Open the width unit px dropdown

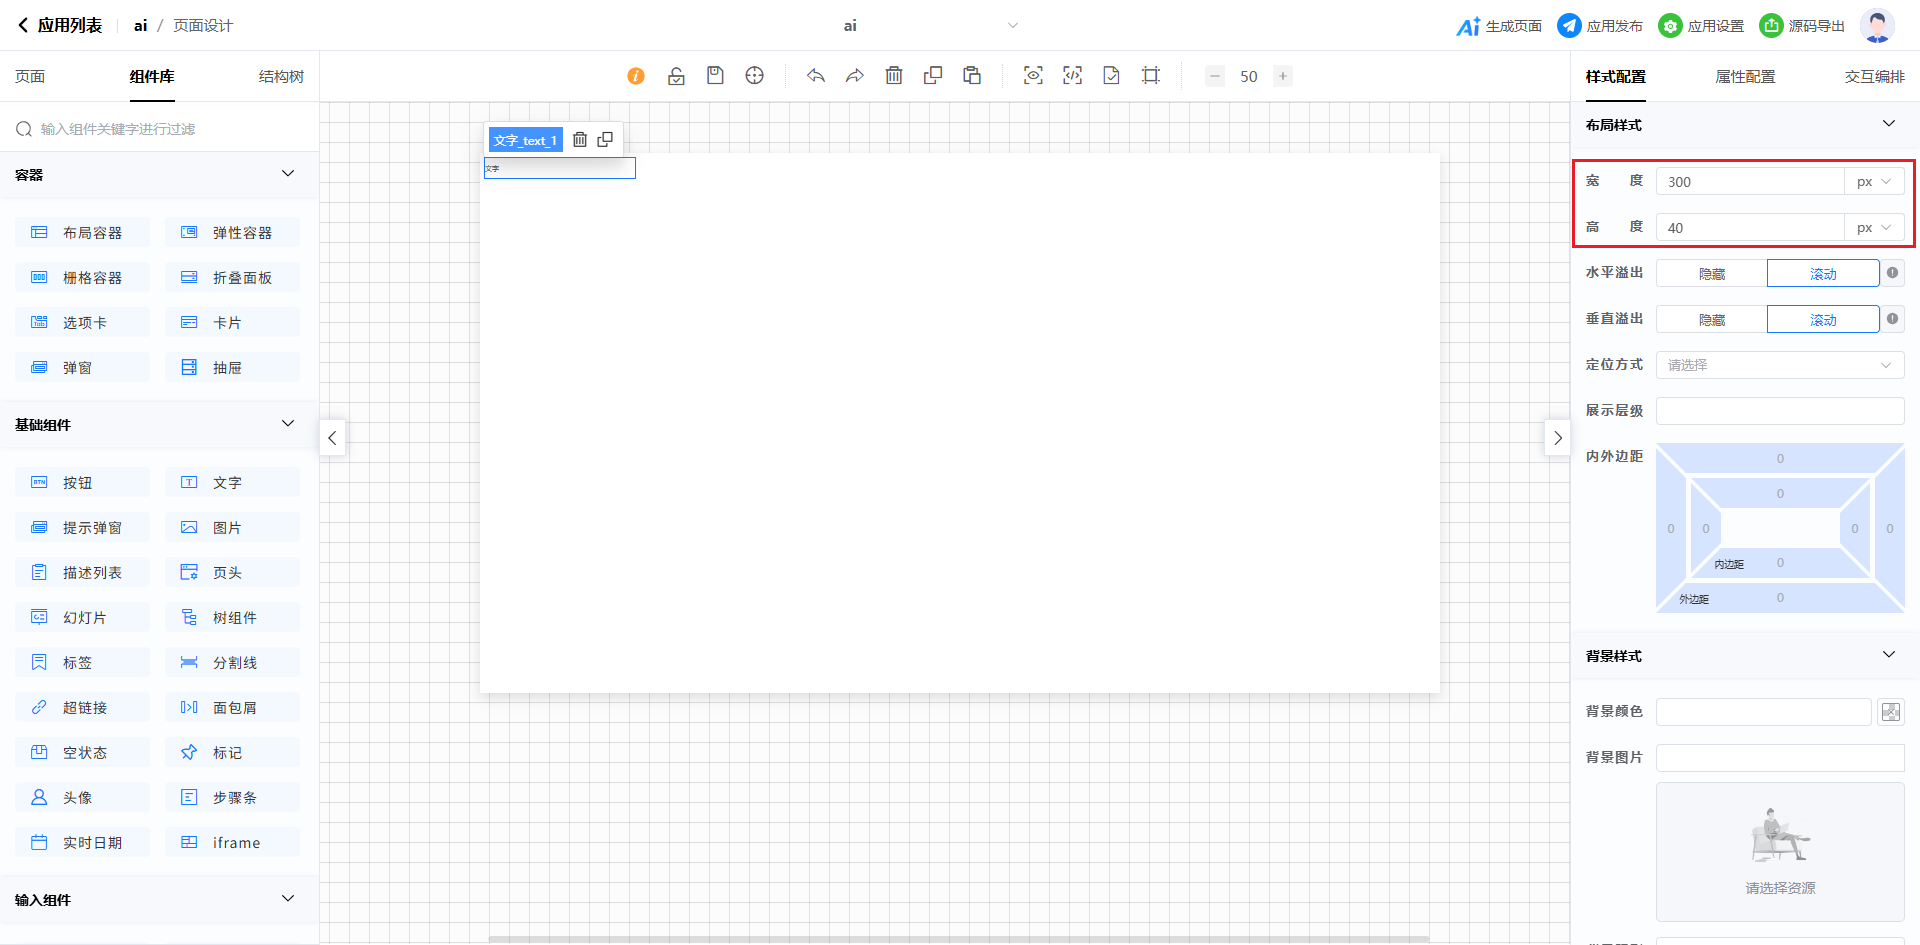tap(1873, 182)
